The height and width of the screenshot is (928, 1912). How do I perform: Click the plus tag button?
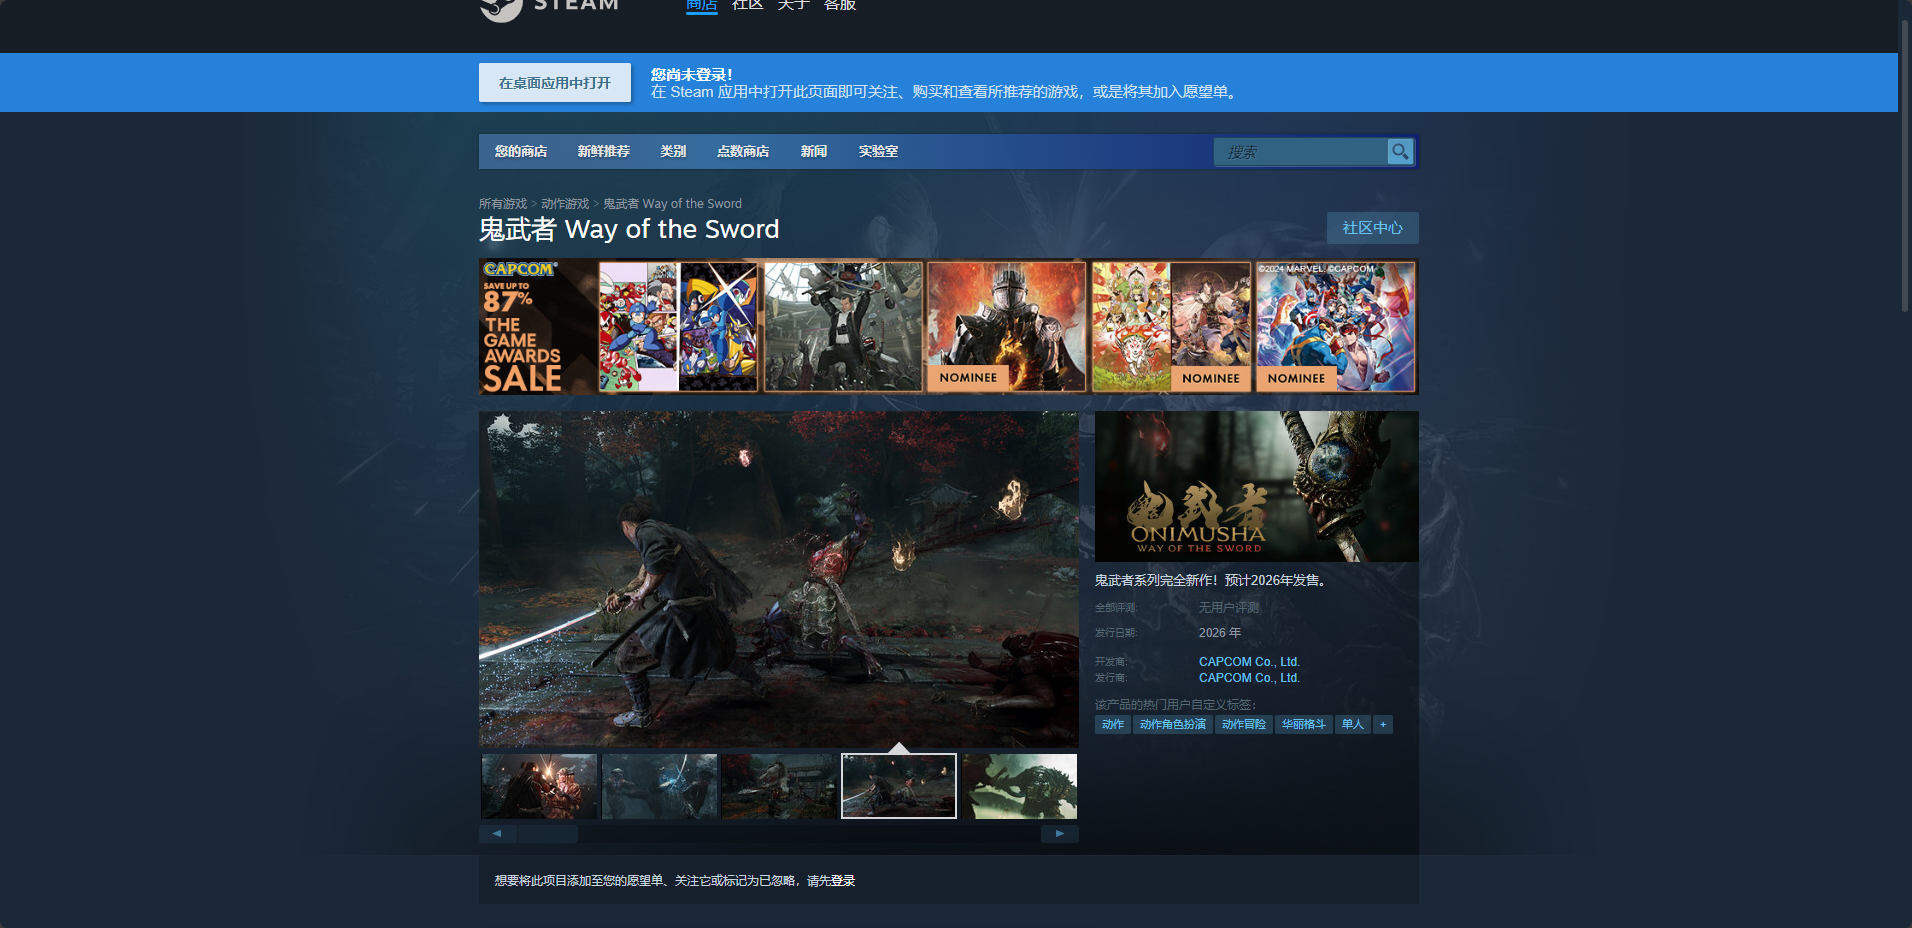[x=1383, y=724]
